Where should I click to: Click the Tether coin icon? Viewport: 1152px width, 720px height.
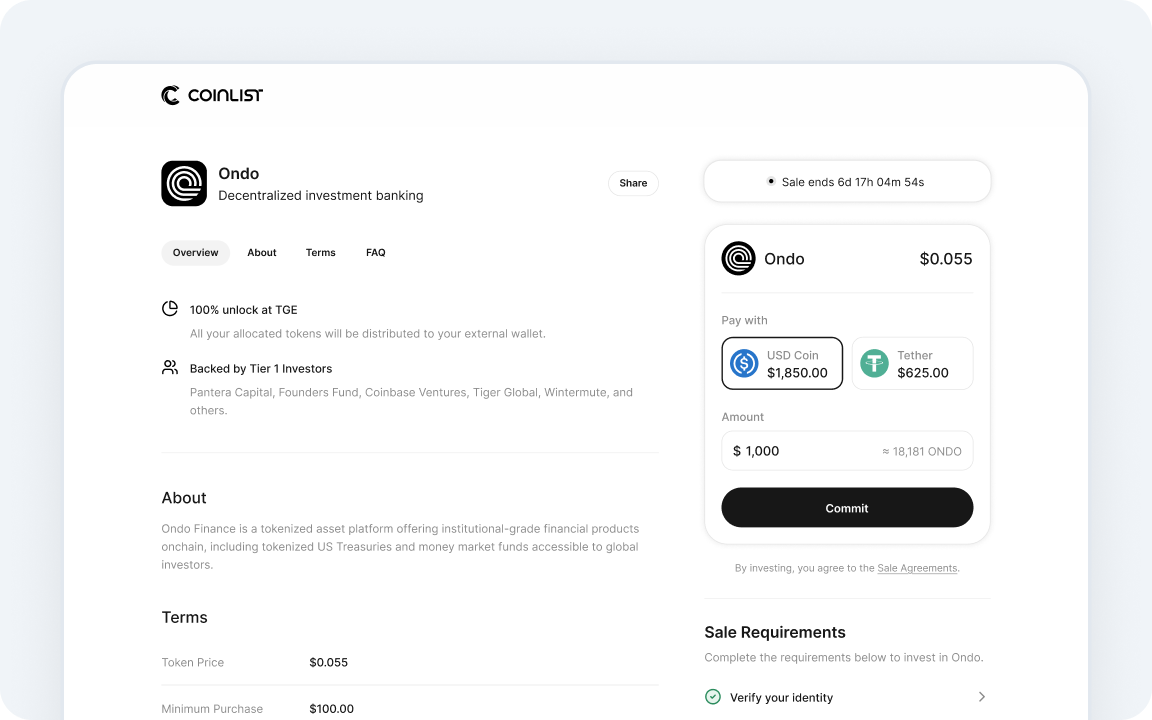point(874,363)
